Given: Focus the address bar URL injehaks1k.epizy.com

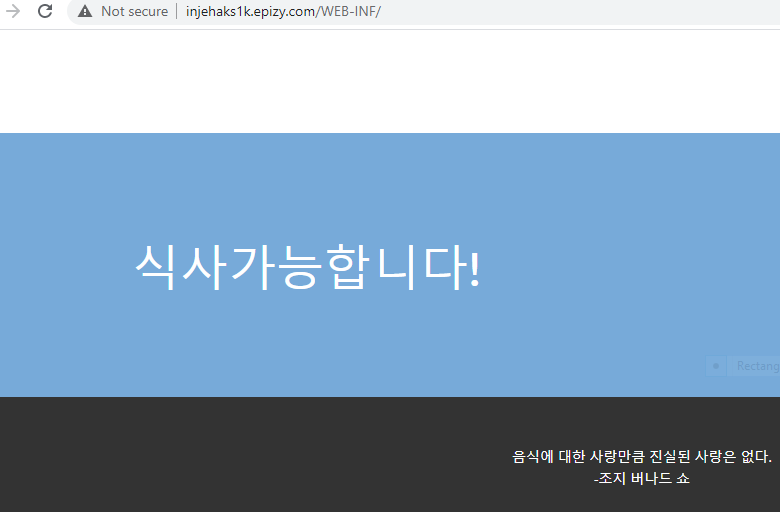Looking at the screenshot, I should point(250,12).
